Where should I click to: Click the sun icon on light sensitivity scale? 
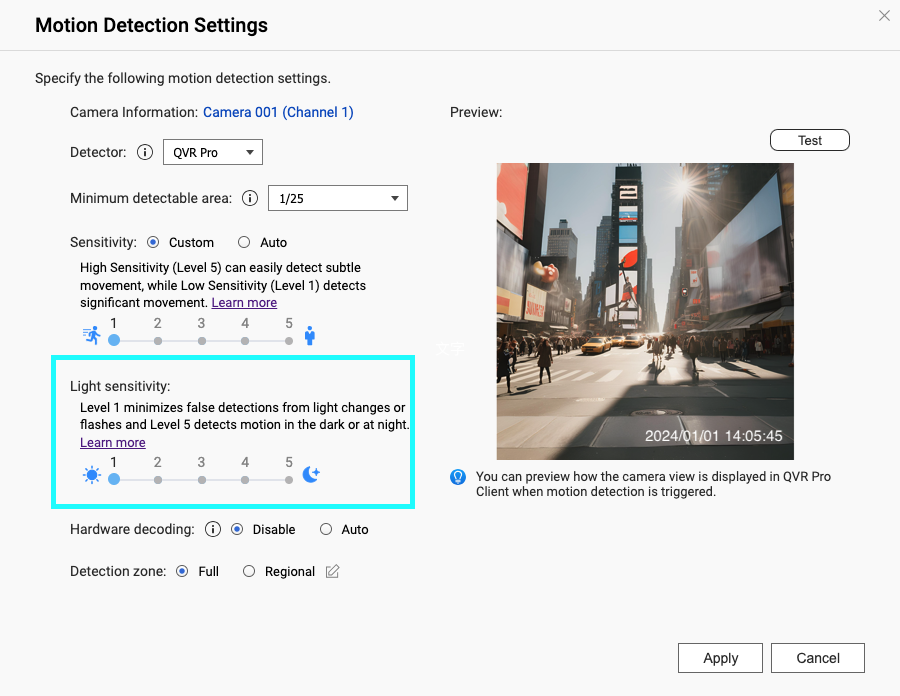tap(90, 474)
